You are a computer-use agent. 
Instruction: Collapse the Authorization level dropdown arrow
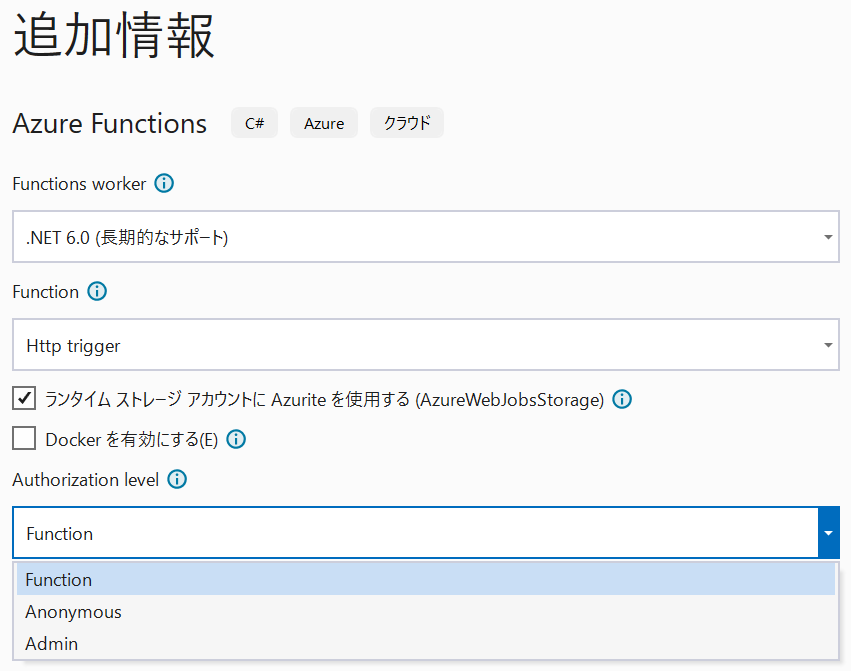click(x=828, y=533)
